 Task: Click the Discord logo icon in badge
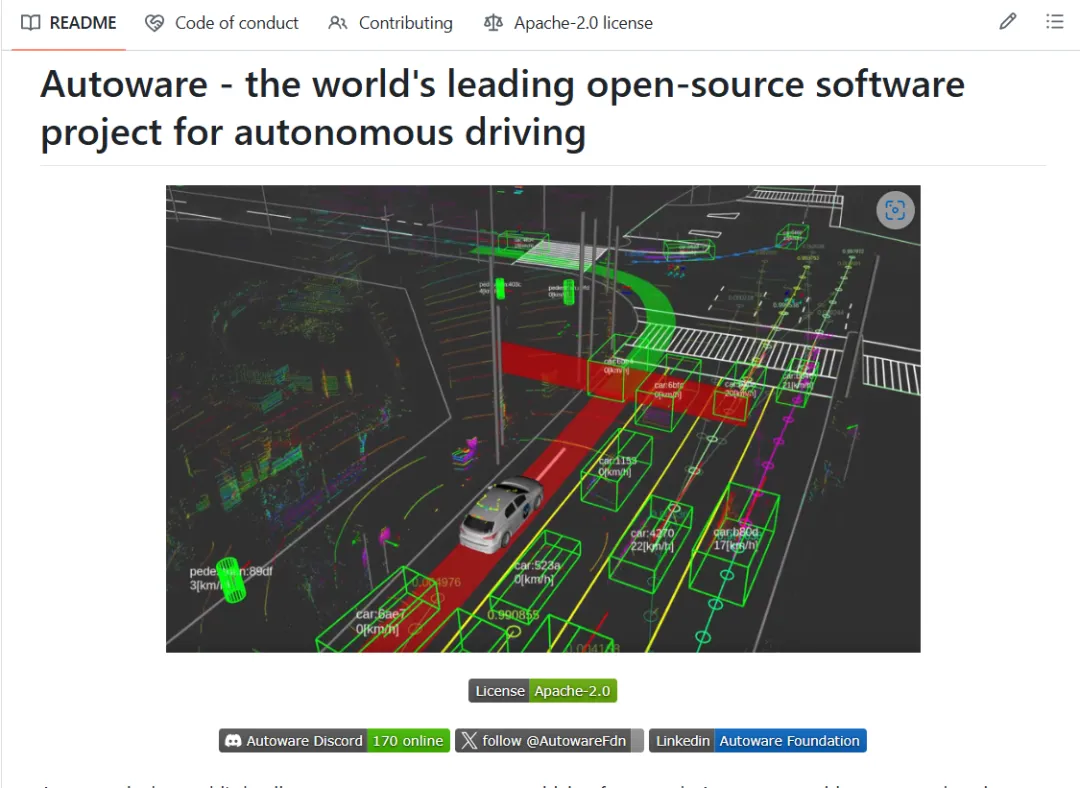[x=233, y=741]
